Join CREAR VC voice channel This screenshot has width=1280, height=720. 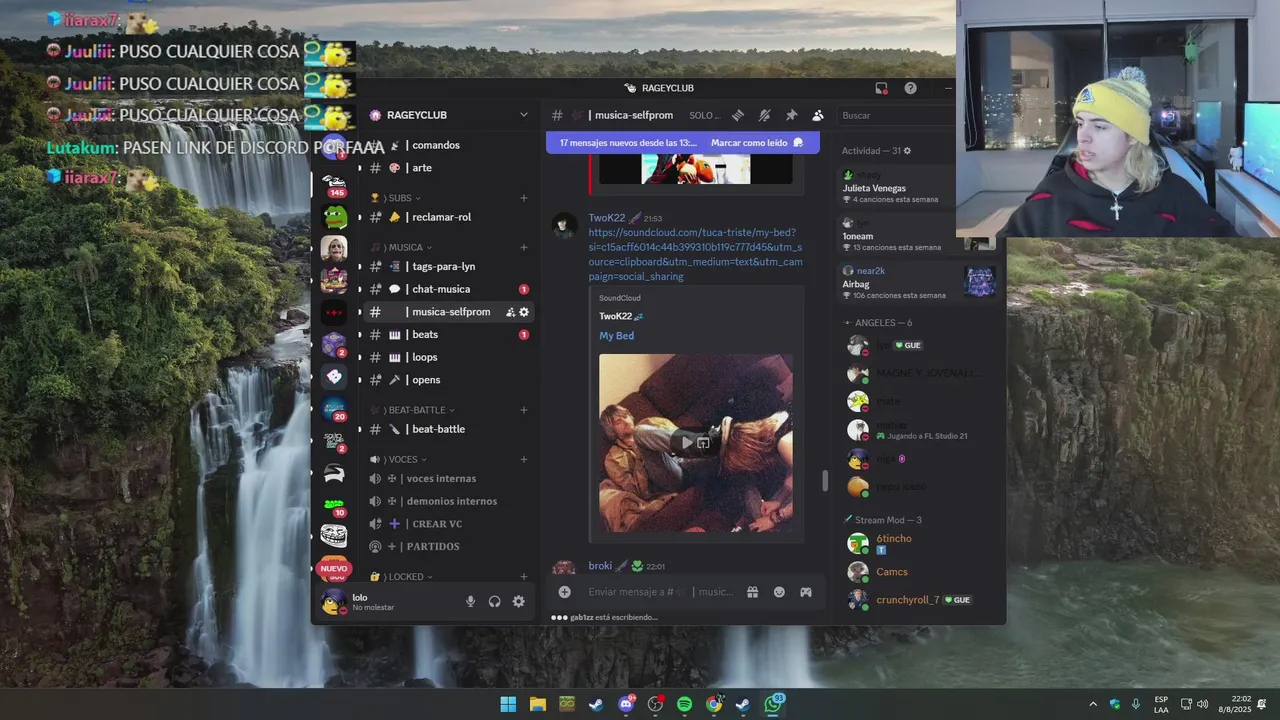pos(449,524)
